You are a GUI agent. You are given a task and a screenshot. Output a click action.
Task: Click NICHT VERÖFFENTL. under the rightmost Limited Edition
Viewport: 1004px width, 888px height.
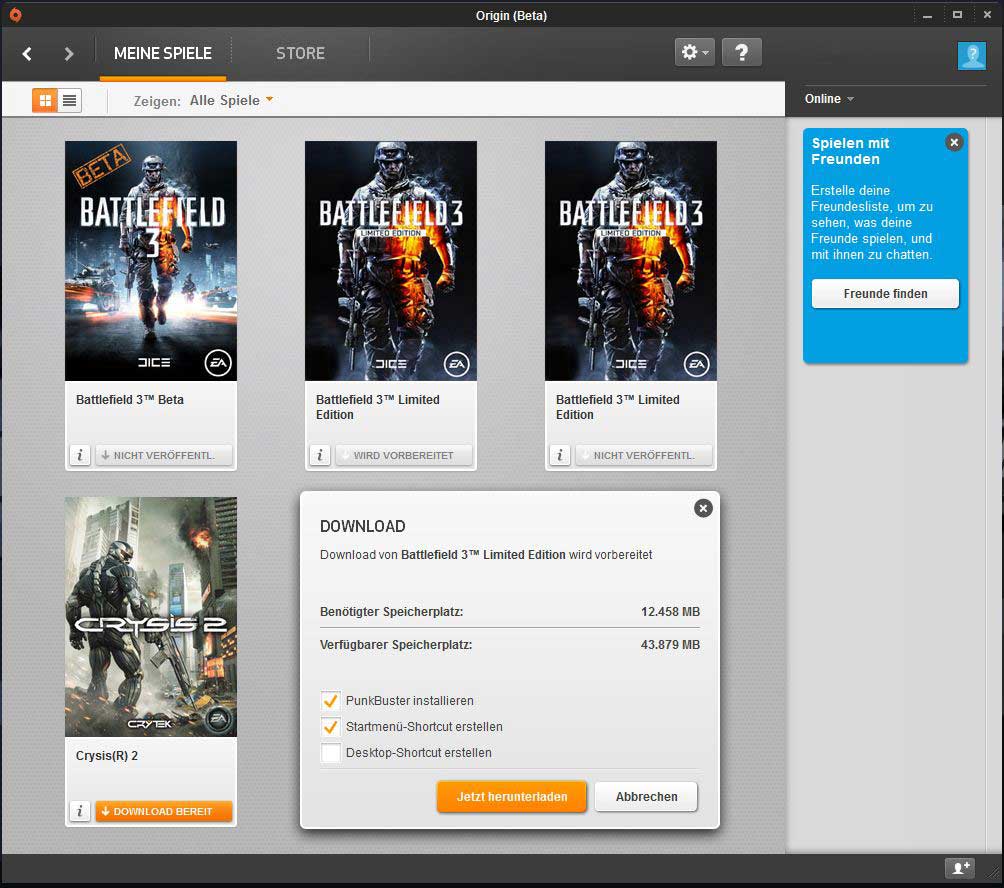tap(644, 455)
